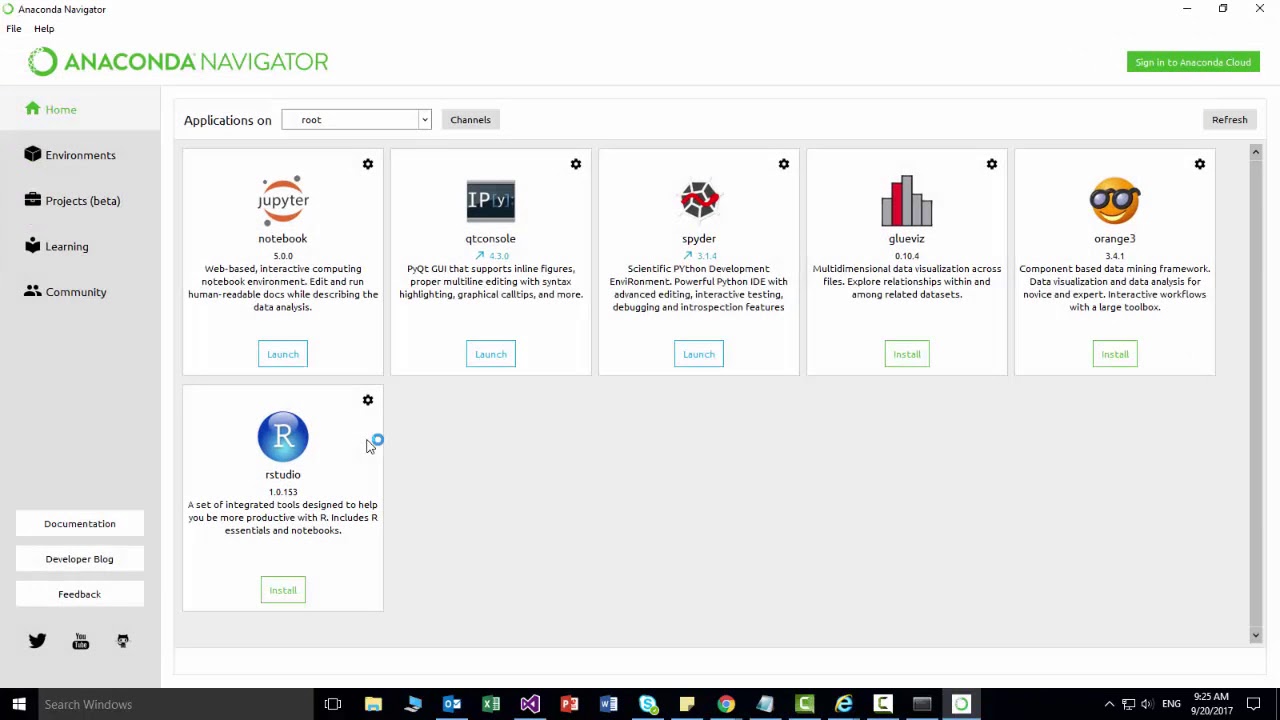Open the Channels button
Viewport: 1280px width, 720px height.
tap(470, 120)
